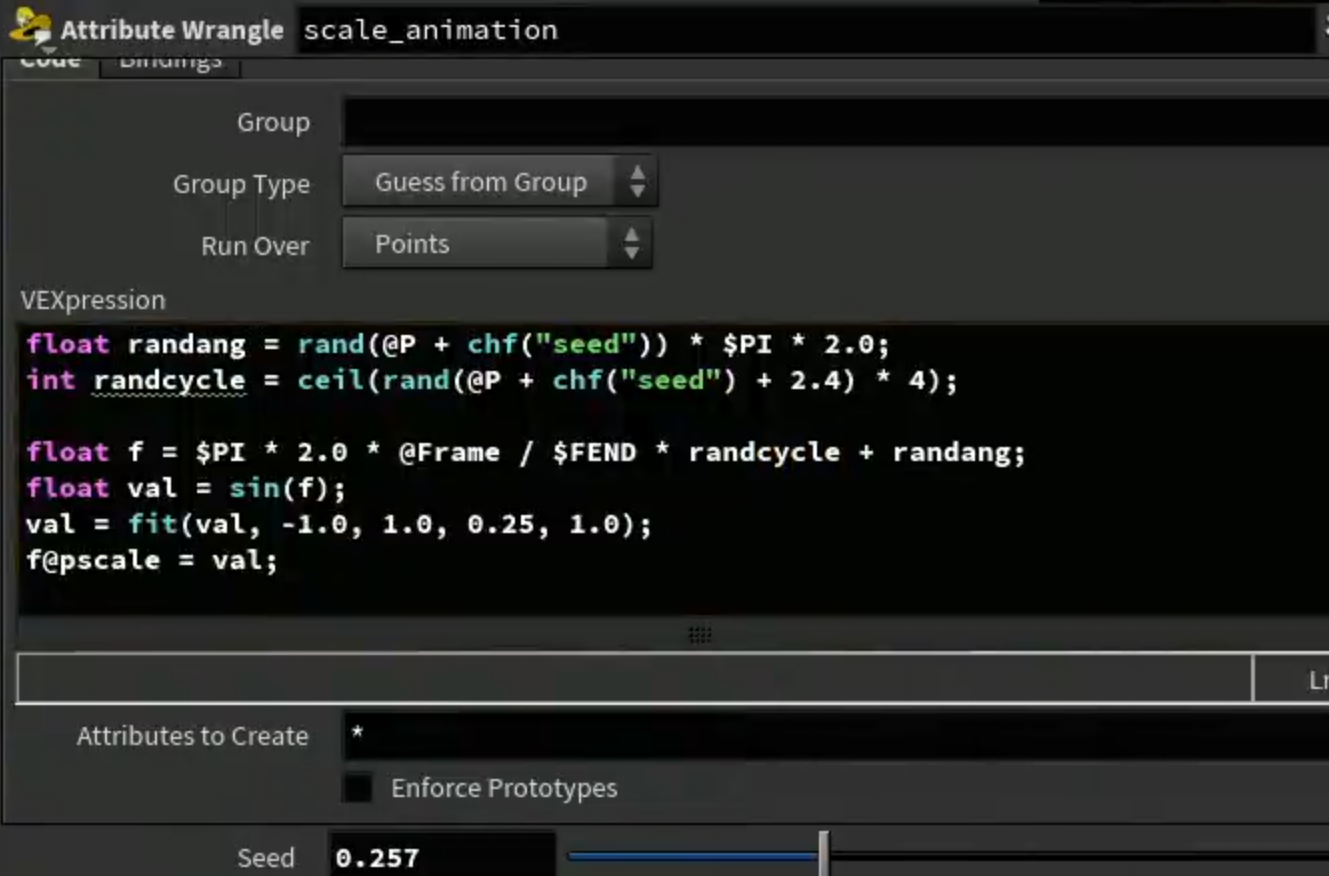This screenshot has width=1329, height=876.
Task: Toggle the Enforce Prototypes checkbox
Action: coord(357,788)
